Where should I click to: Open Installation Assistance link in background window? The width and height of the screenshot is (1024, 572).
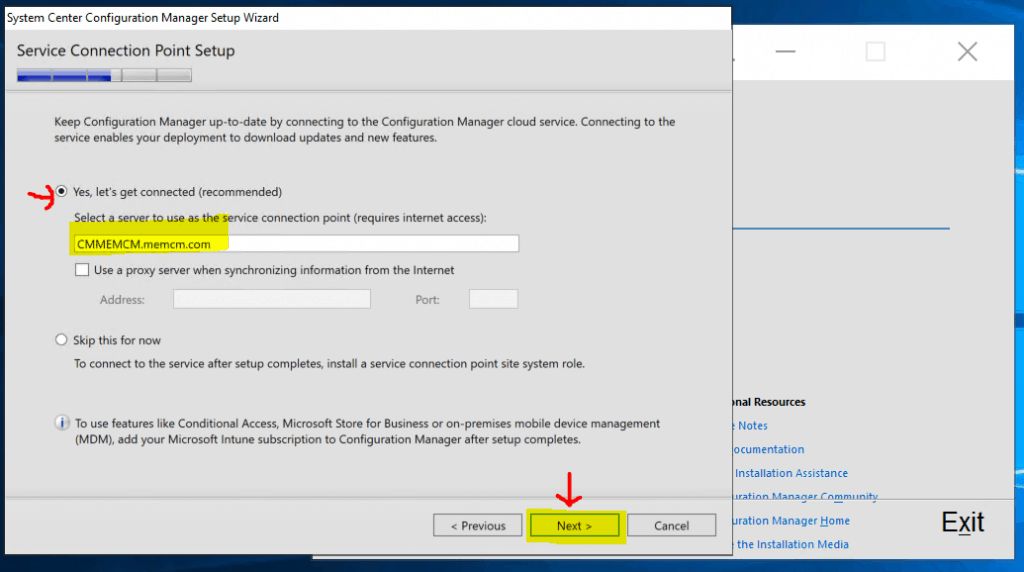(791, 473)
